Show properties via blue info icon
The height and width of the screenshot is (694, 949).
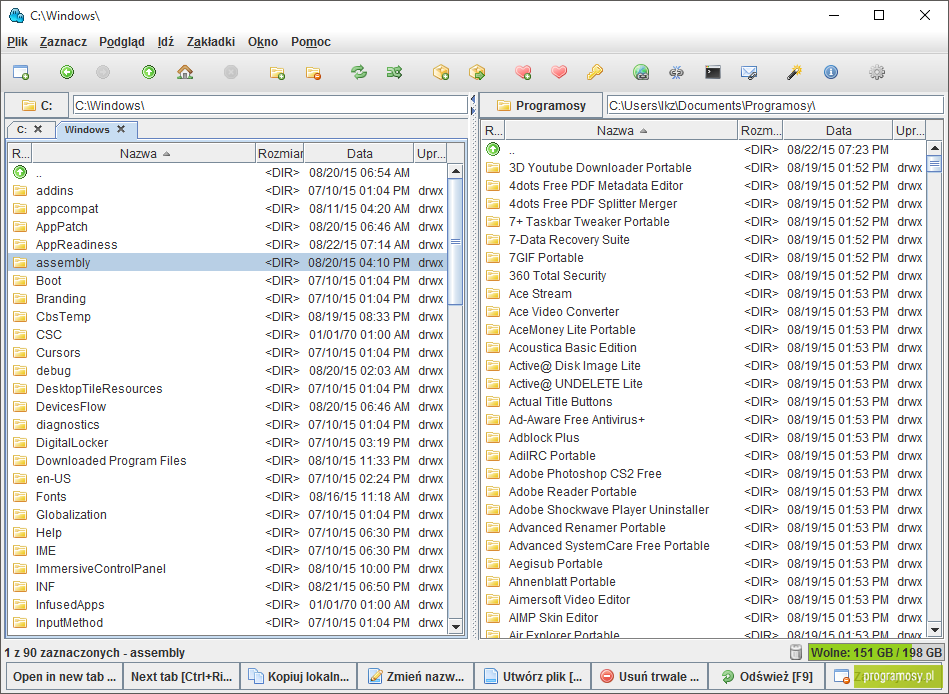click(831, 73)
